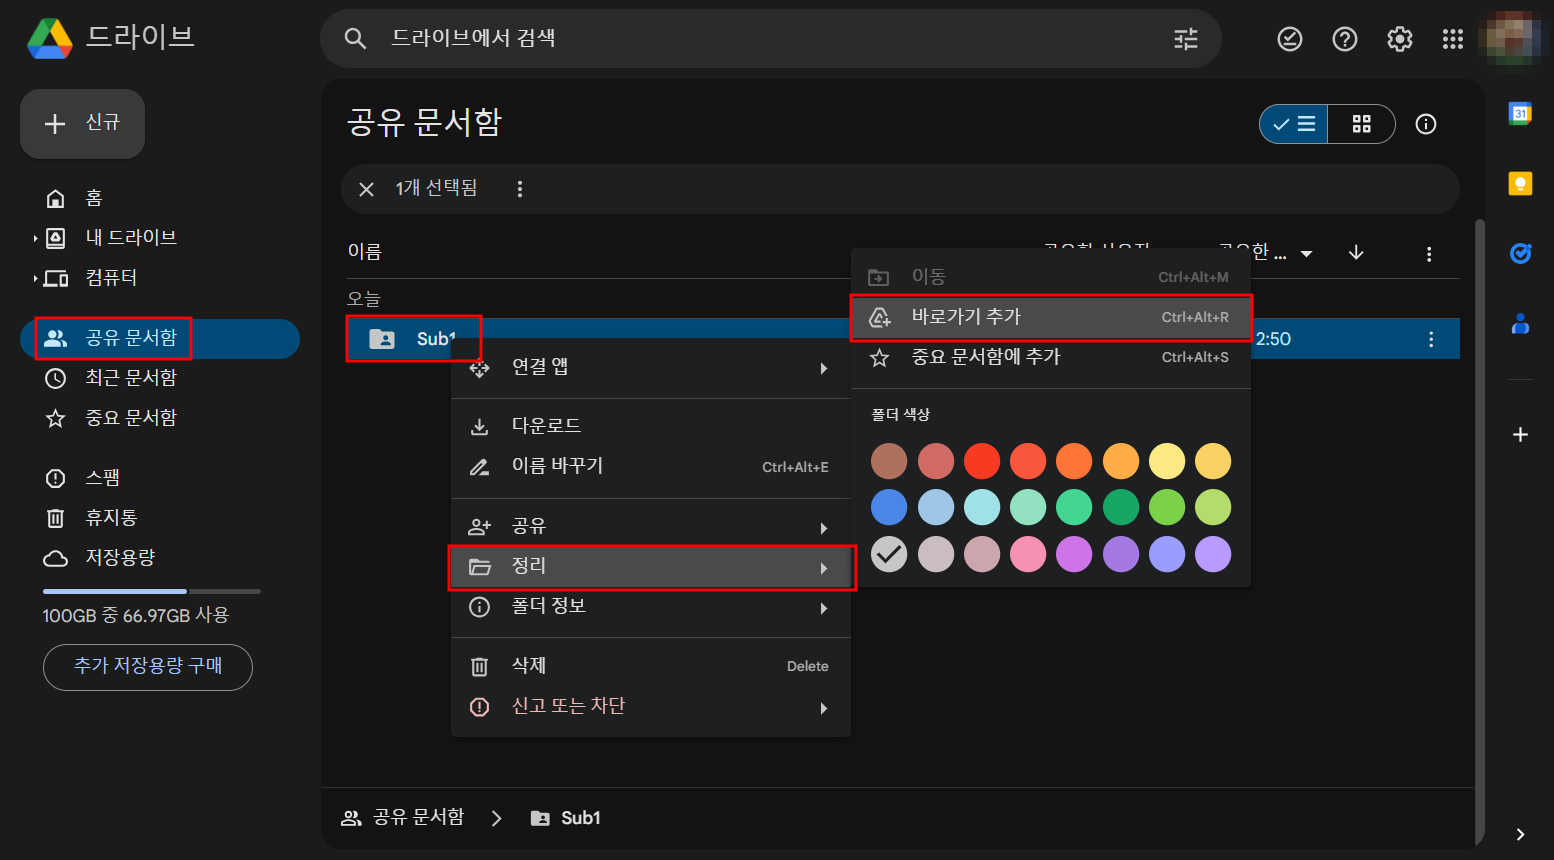Click the 추가 저장용량 구매 button
This screenshot has height=860, width=1554.
(x=147, y=667)
